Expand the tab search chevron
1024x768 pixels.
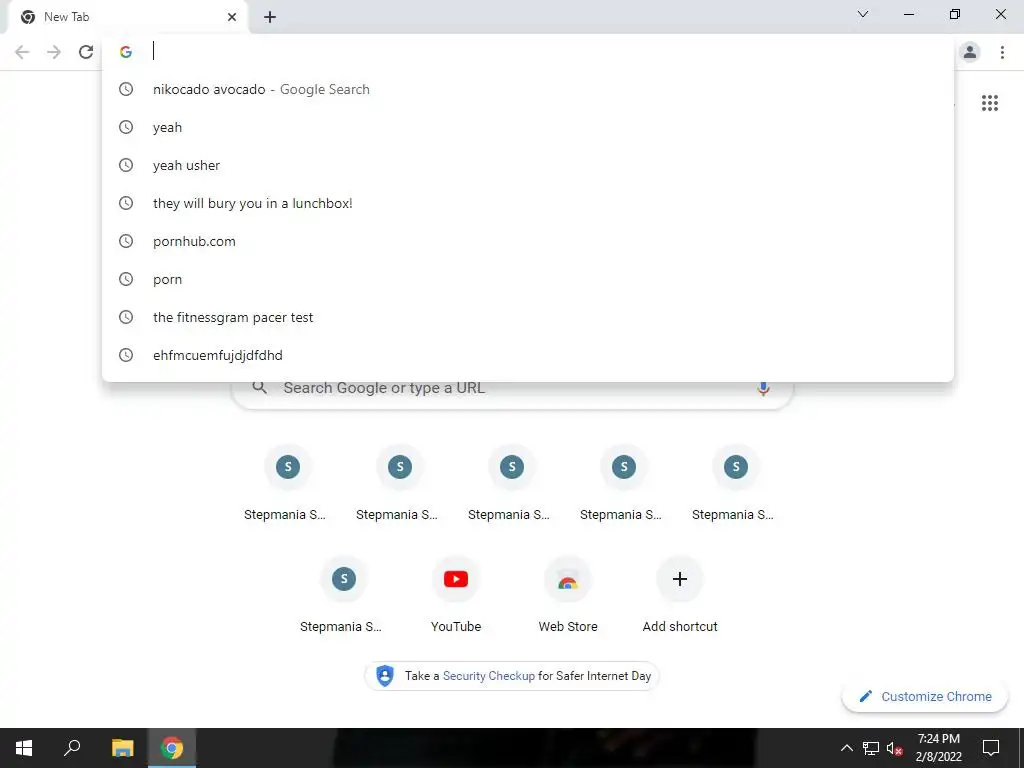(863, 14)
